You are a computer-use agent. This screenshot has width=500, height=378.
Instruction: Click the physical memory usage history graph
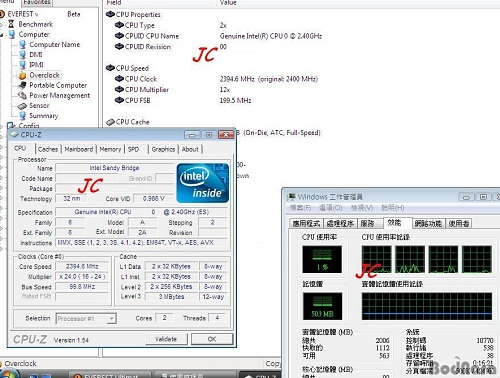(427, 306)
